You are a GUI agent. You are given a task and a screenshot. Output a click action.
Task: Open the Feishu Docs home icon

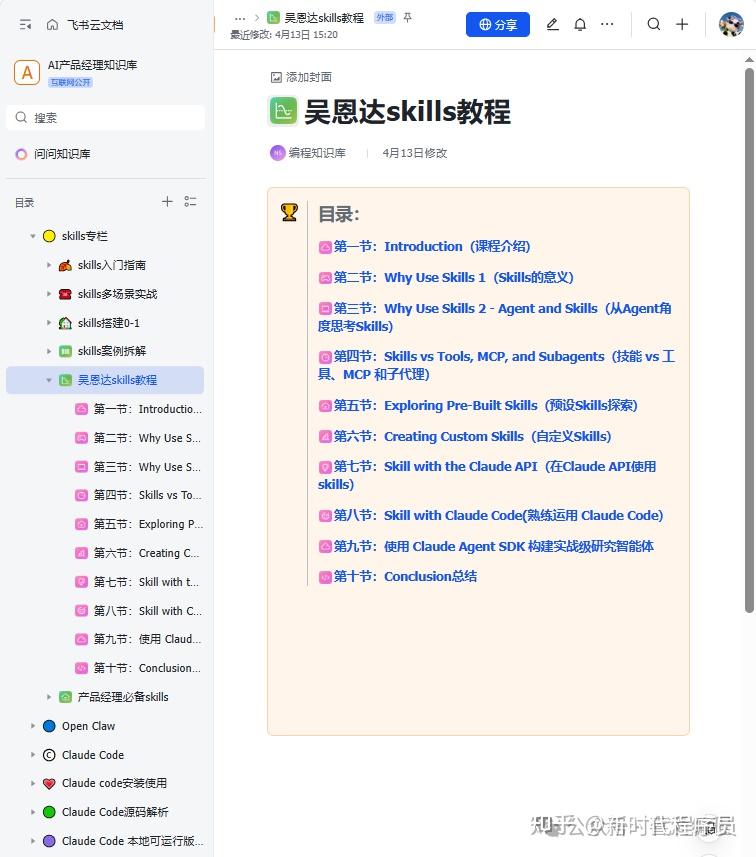(52, 25)
